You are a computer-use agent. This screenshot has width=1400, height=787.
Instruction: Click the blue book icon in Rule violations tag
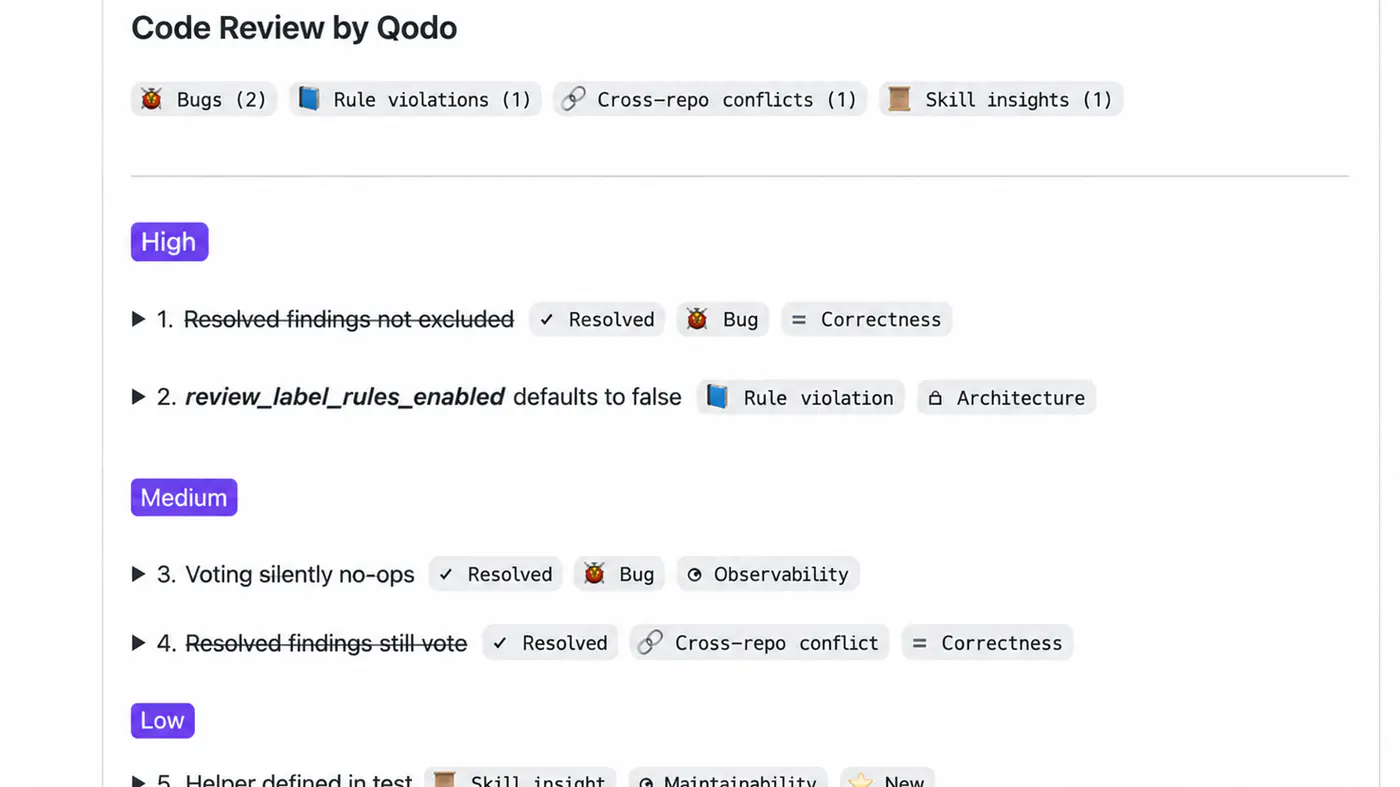(x=310, y=99)
